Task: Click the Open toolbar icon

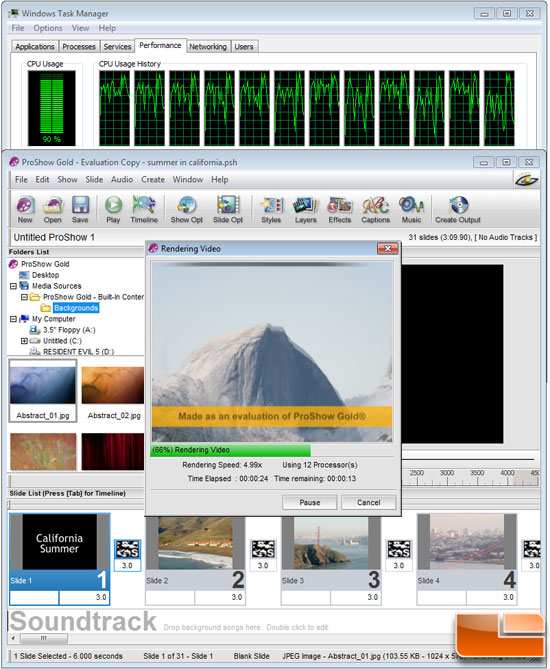Action: [52, 209]
